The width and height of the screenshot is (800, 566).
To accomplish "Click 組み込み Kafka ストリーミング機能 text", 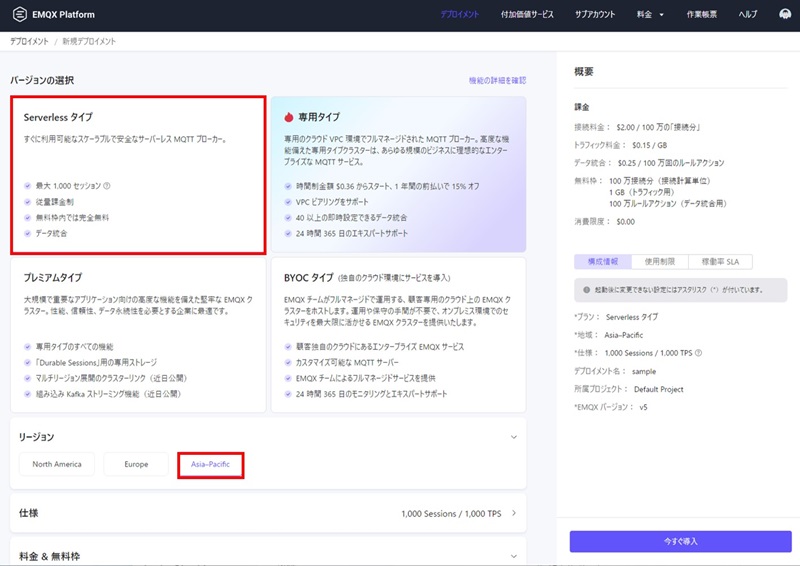I will (x=108, y=394).
